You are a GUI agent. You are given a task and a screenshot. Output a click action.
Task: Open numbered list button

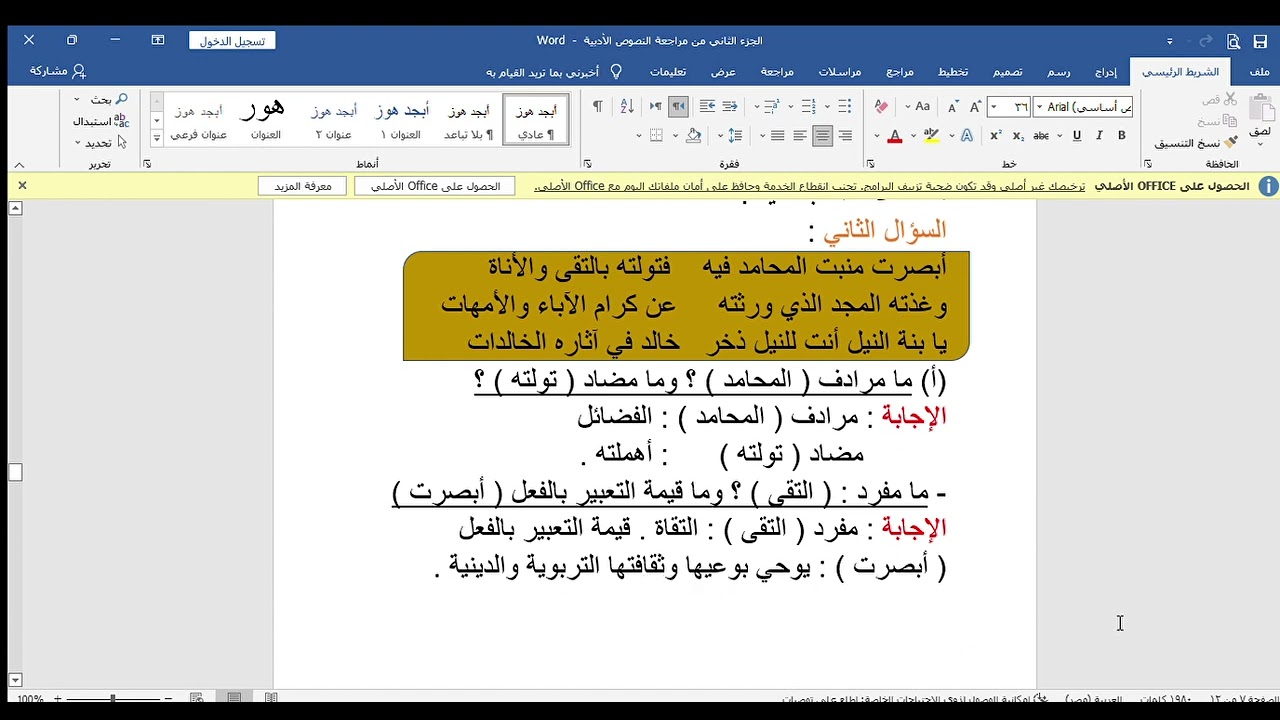(809, 106)
